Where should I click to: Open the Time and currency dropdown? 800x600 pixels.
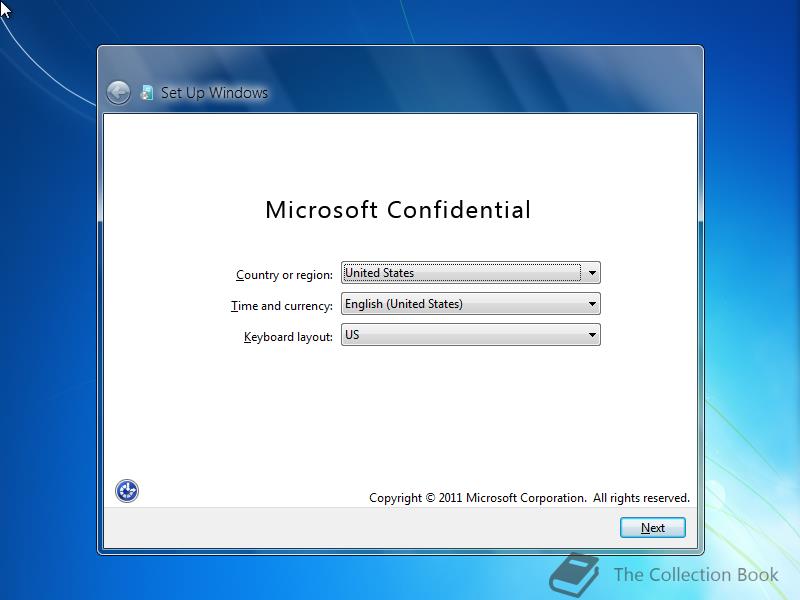470,304
